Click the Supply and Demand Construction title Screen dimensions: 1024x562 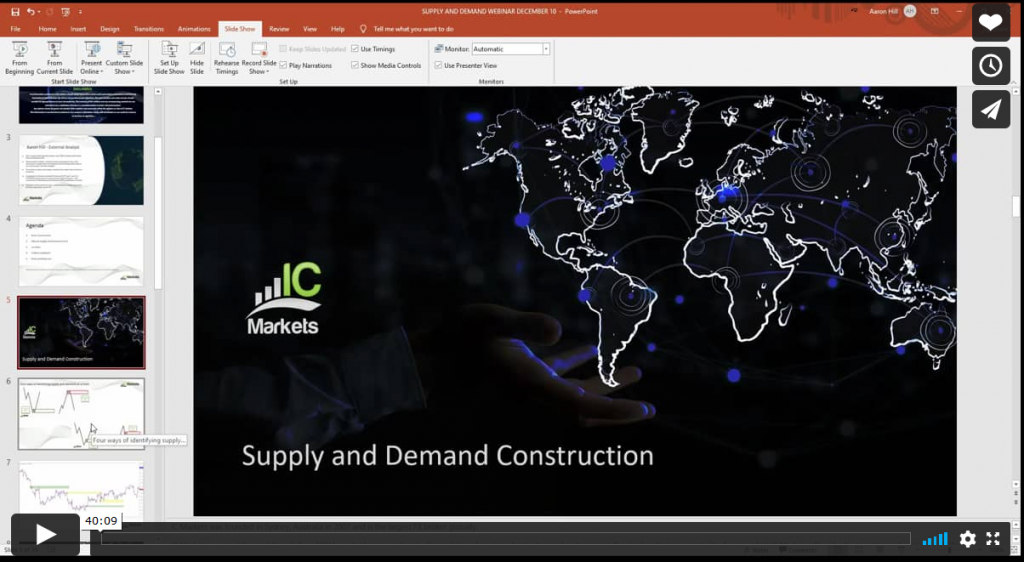click(x=447, y=455)
